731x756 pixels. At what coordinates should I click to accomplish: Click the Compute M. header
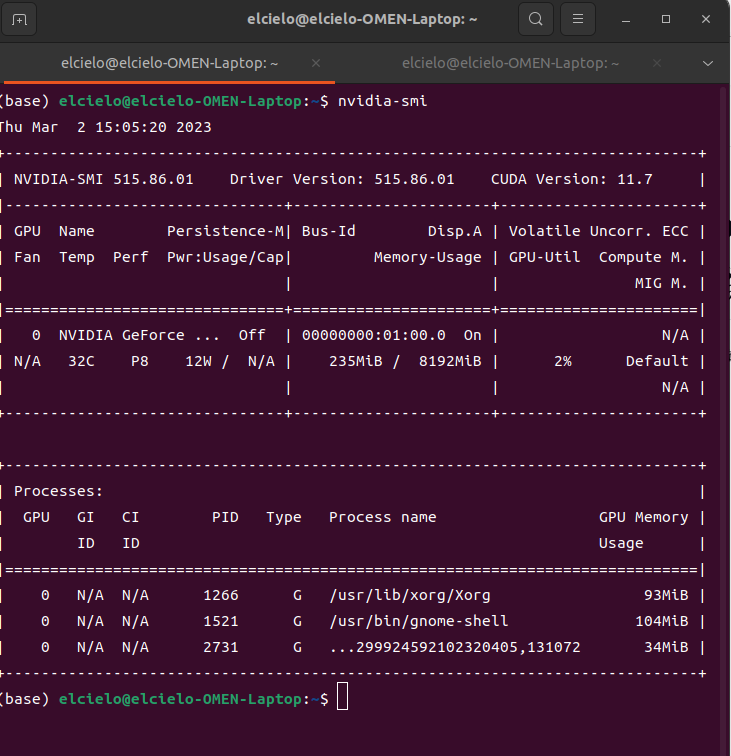click(x=643, y=257)
